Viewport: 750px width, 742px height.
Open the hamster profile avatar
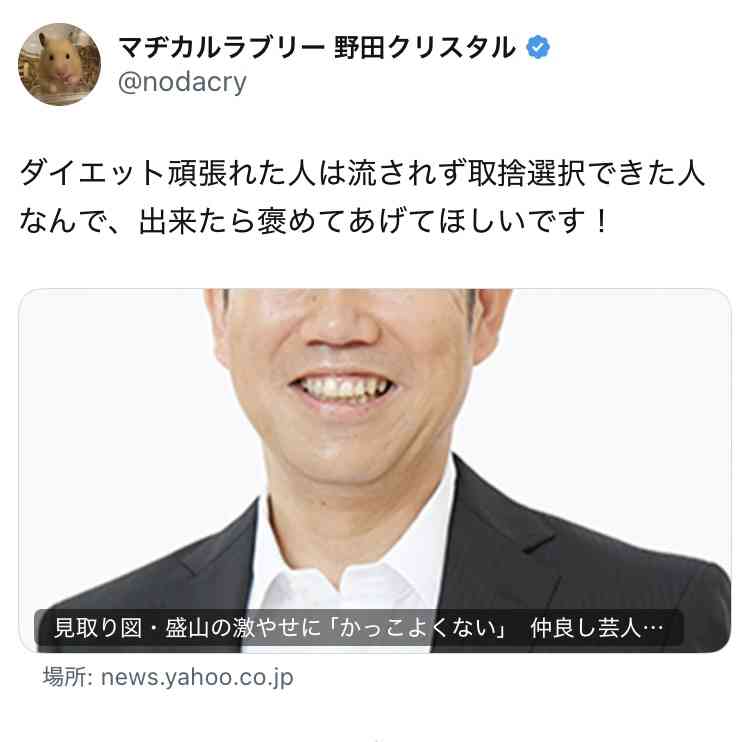pyautogui.click(x=59, y=64)
